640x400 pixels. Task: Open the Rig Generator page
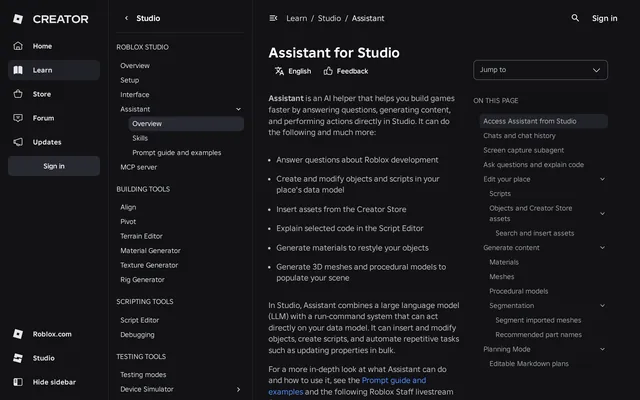click(142, 279)
